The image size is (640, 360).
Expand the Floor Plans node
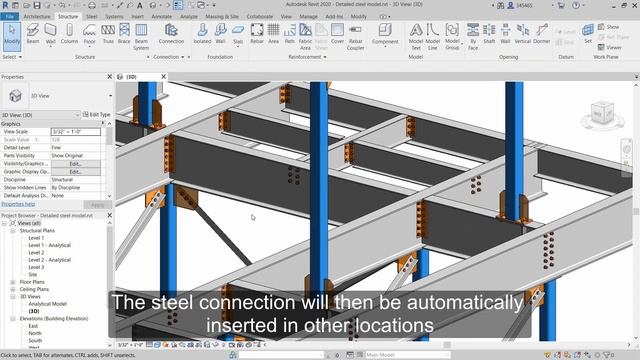point(13,282)
